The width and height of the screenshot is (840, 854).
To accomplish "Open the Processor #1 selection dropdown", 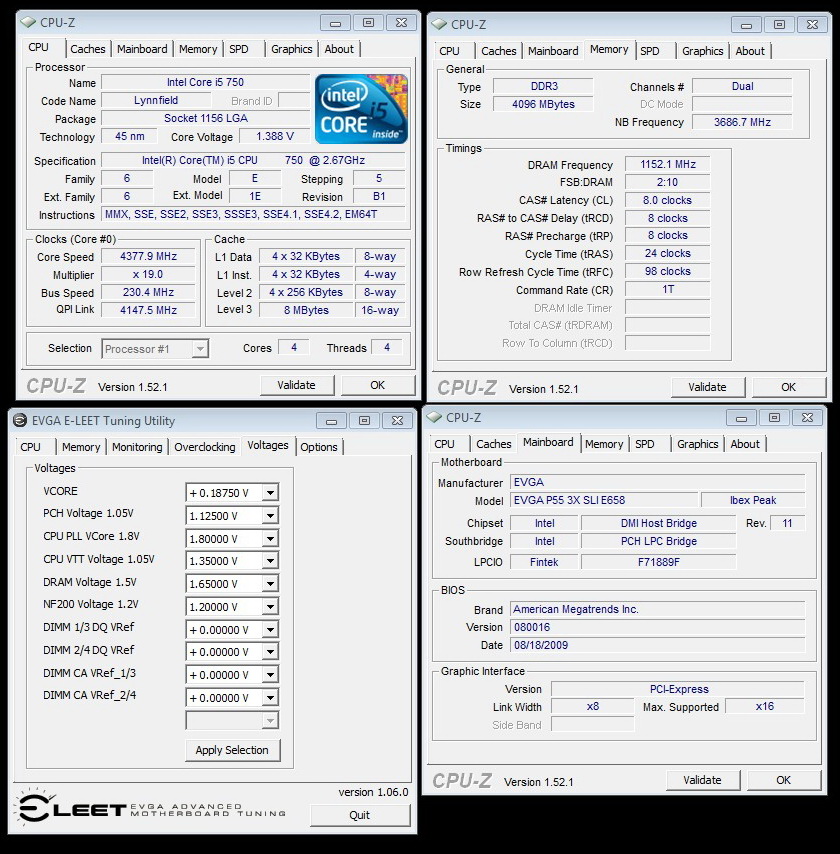I will tap(200, 349).
